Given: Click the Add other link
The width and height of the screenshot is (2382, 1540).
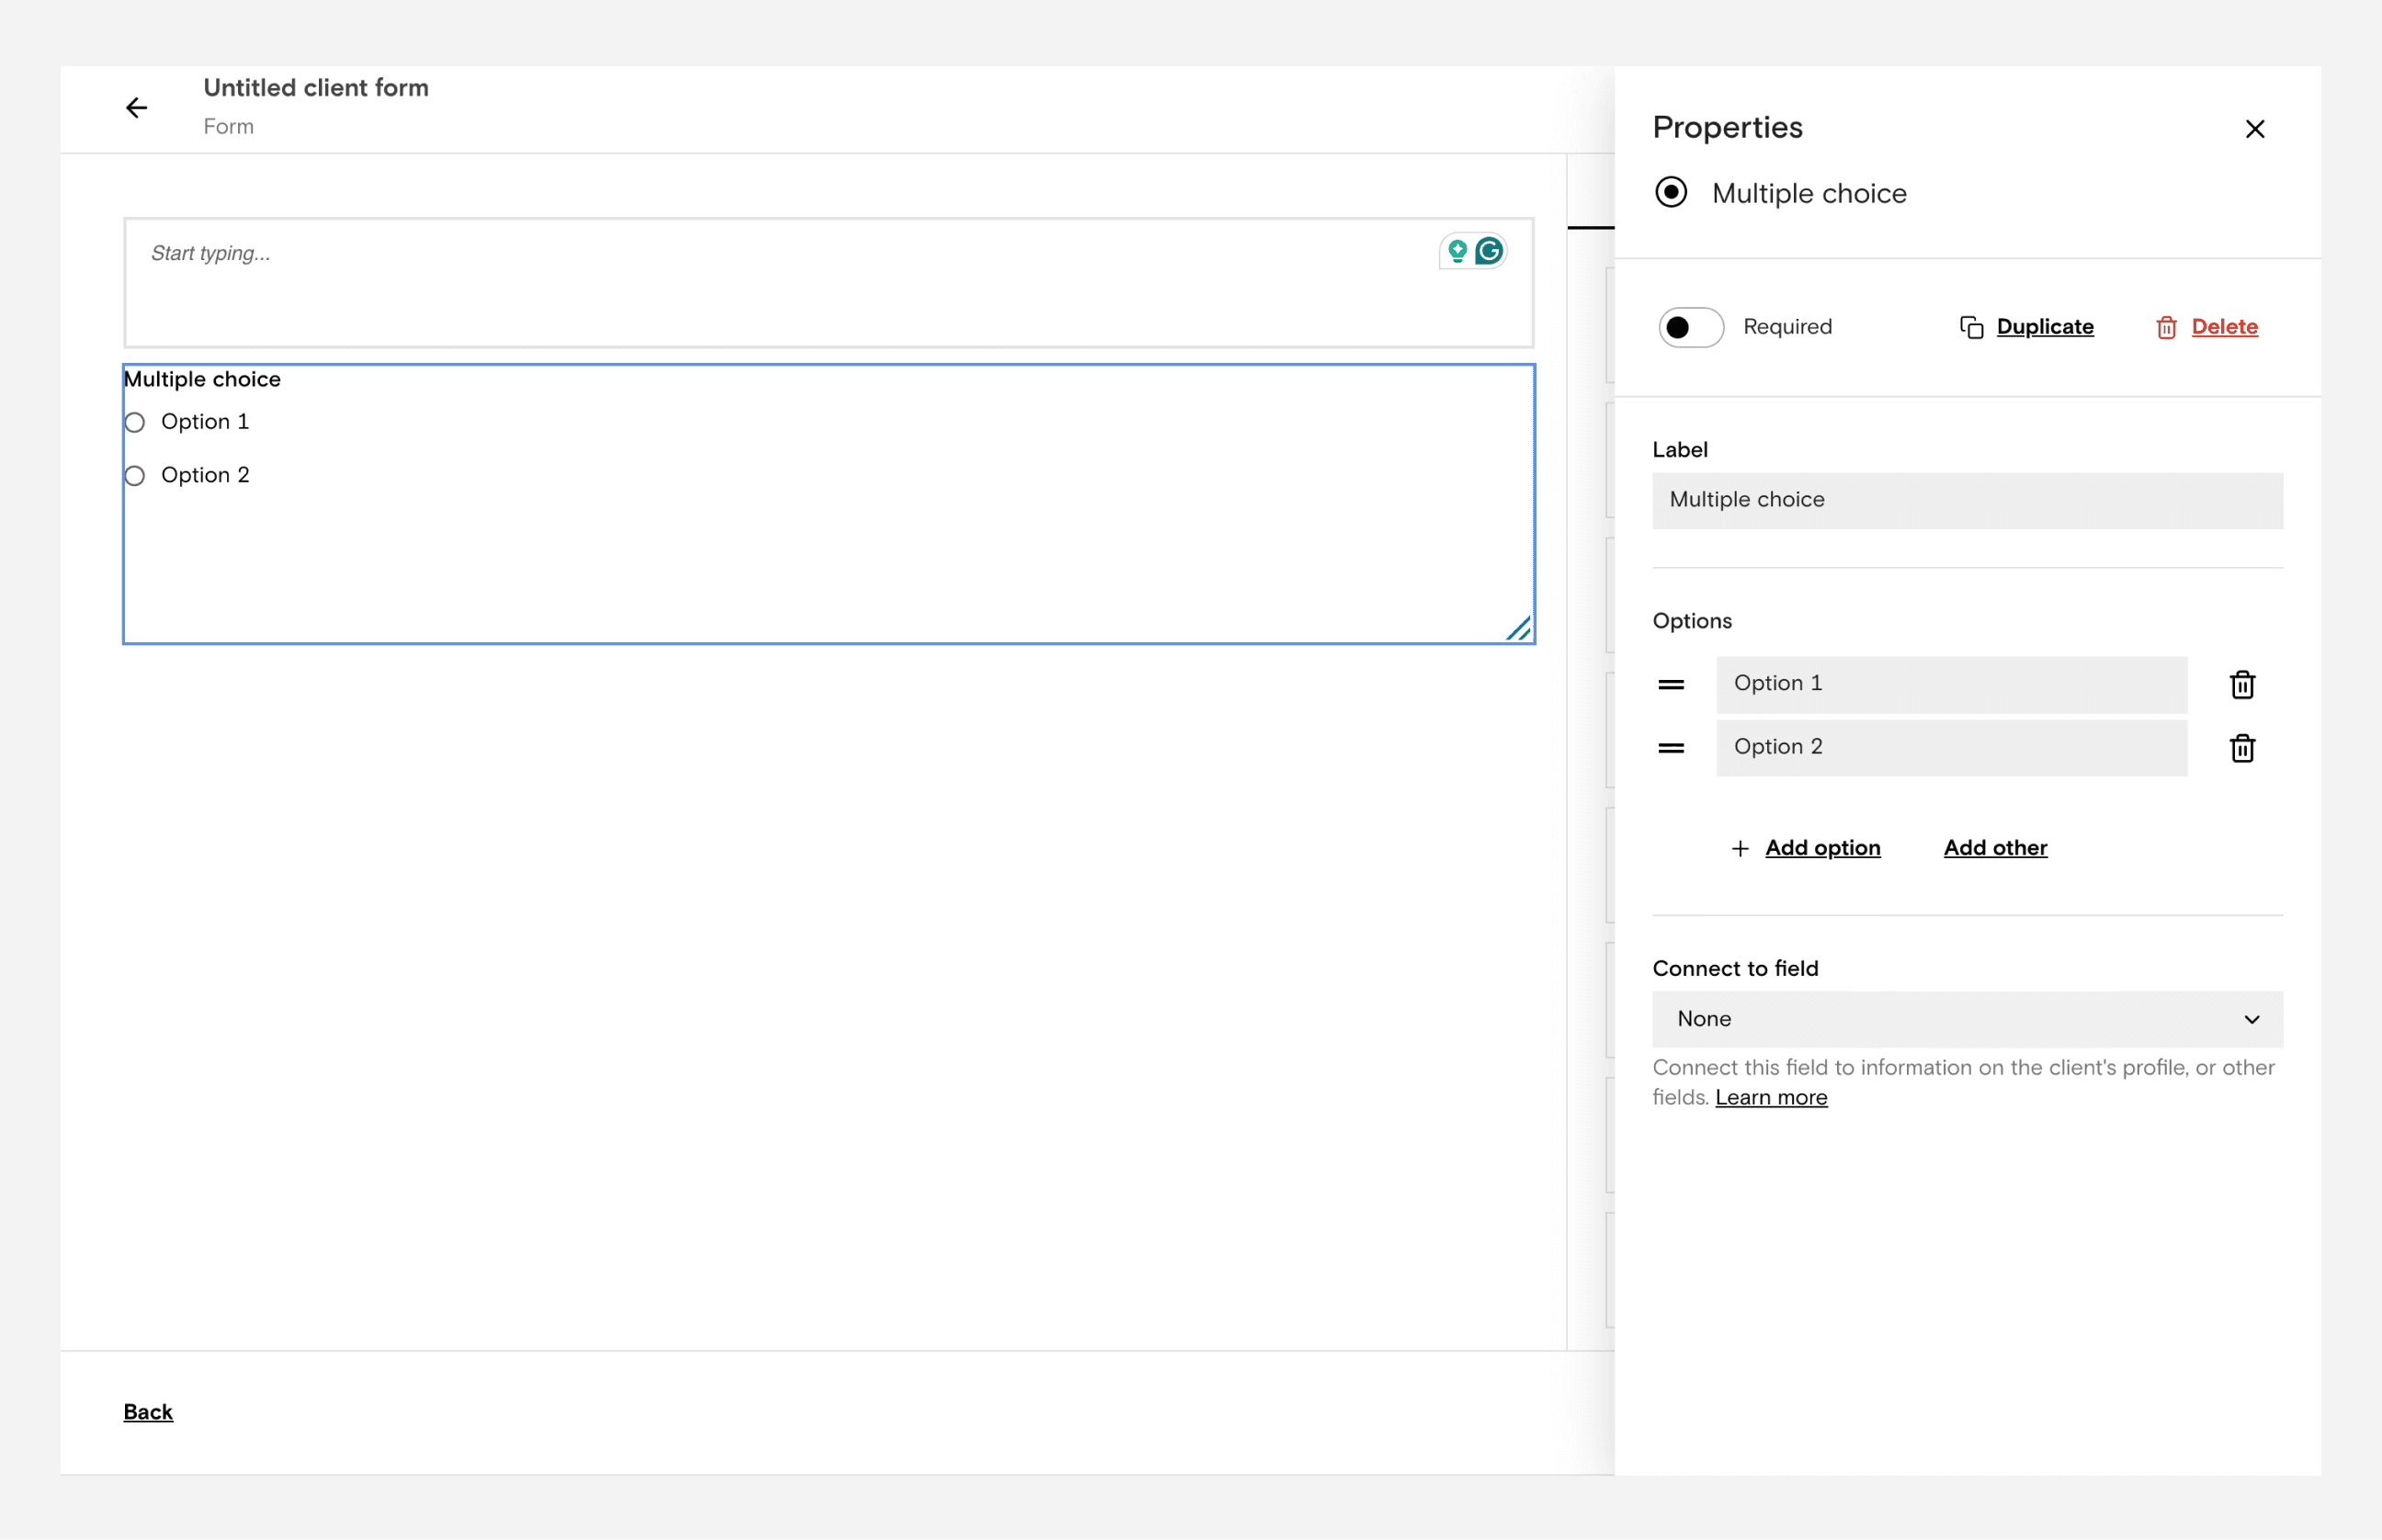Looking at the screenshot, I should point(1994,848).
